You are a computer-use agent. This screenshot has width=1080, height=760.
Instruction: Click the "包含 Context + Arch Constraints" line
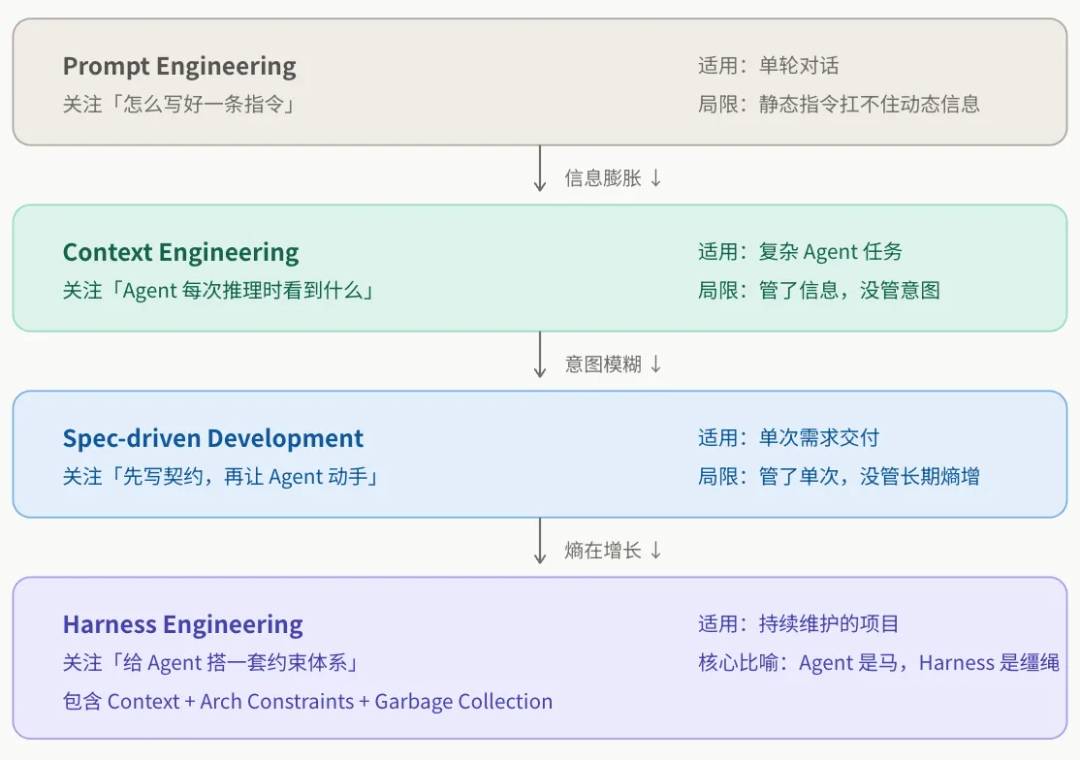[x=307, y=702]
